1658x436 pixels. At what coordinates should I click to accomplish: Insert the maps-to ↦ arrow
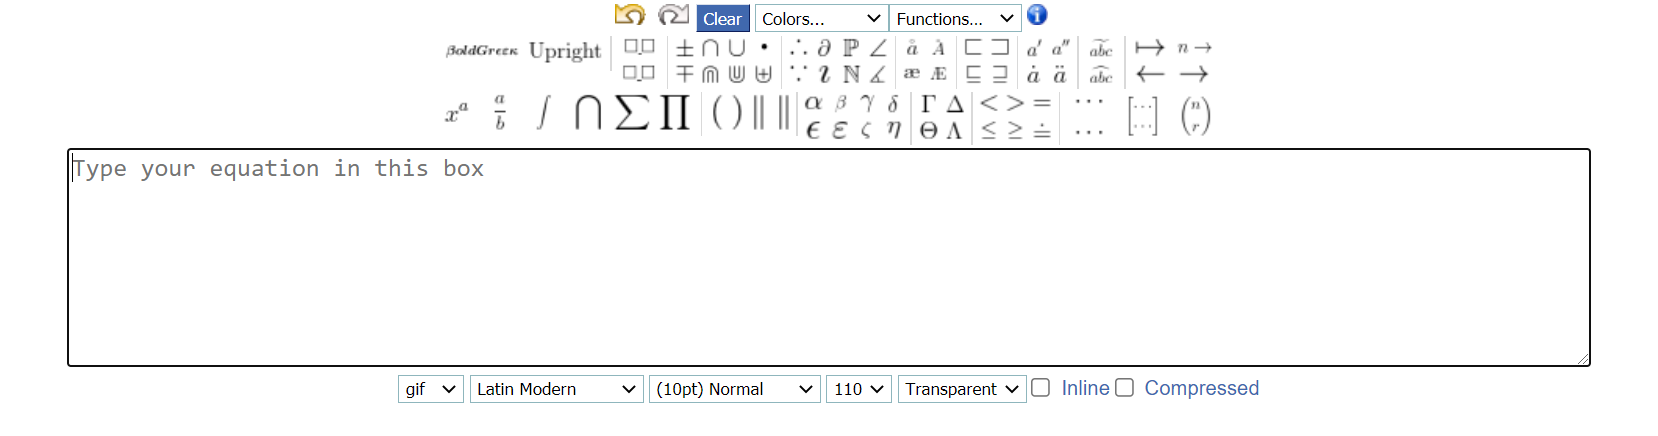coord(1150,48)
